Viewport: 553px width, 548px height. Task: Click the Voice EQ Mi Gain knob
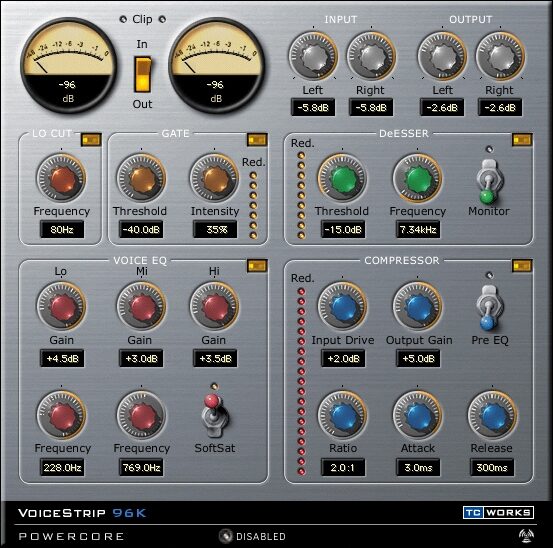(x=141, y=306)
